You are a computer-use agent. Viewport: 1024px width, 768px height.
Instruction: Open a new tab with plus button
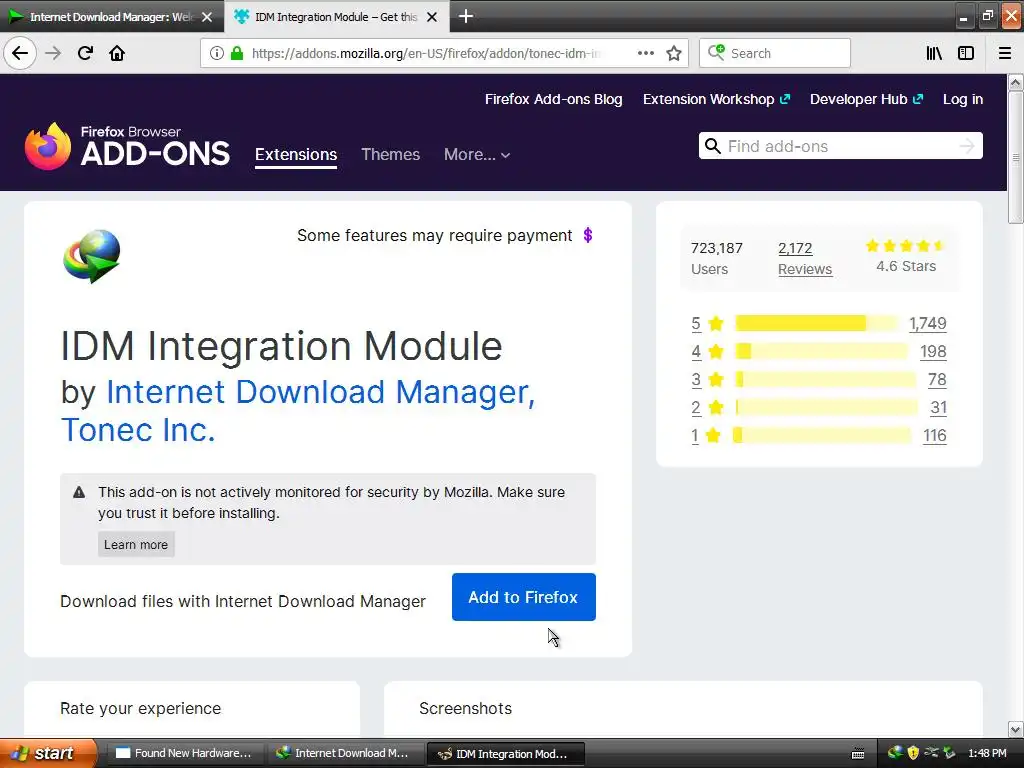466,16
